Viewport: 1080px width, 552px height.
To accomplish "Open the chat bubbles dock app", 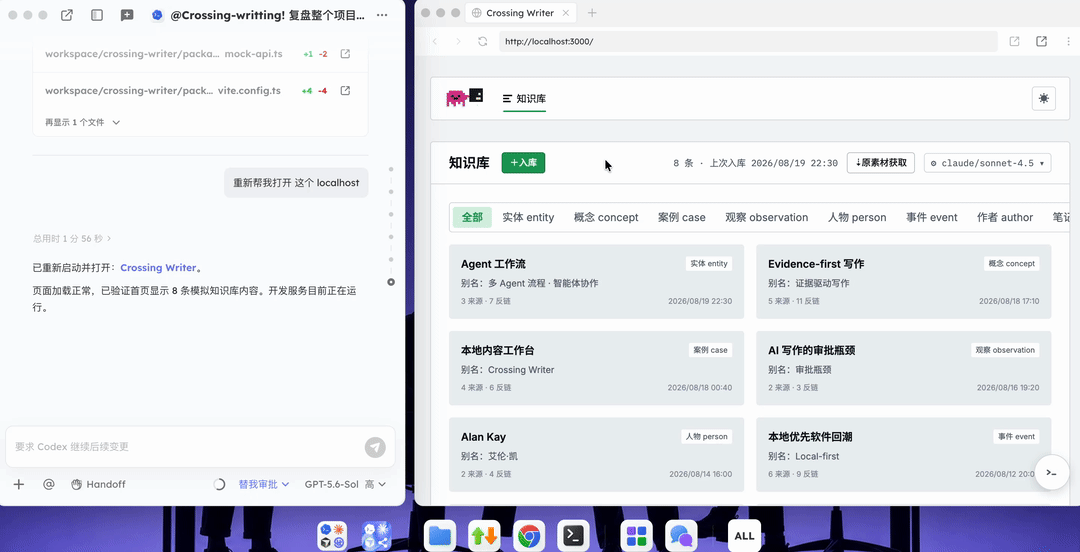I will point(681,535).
